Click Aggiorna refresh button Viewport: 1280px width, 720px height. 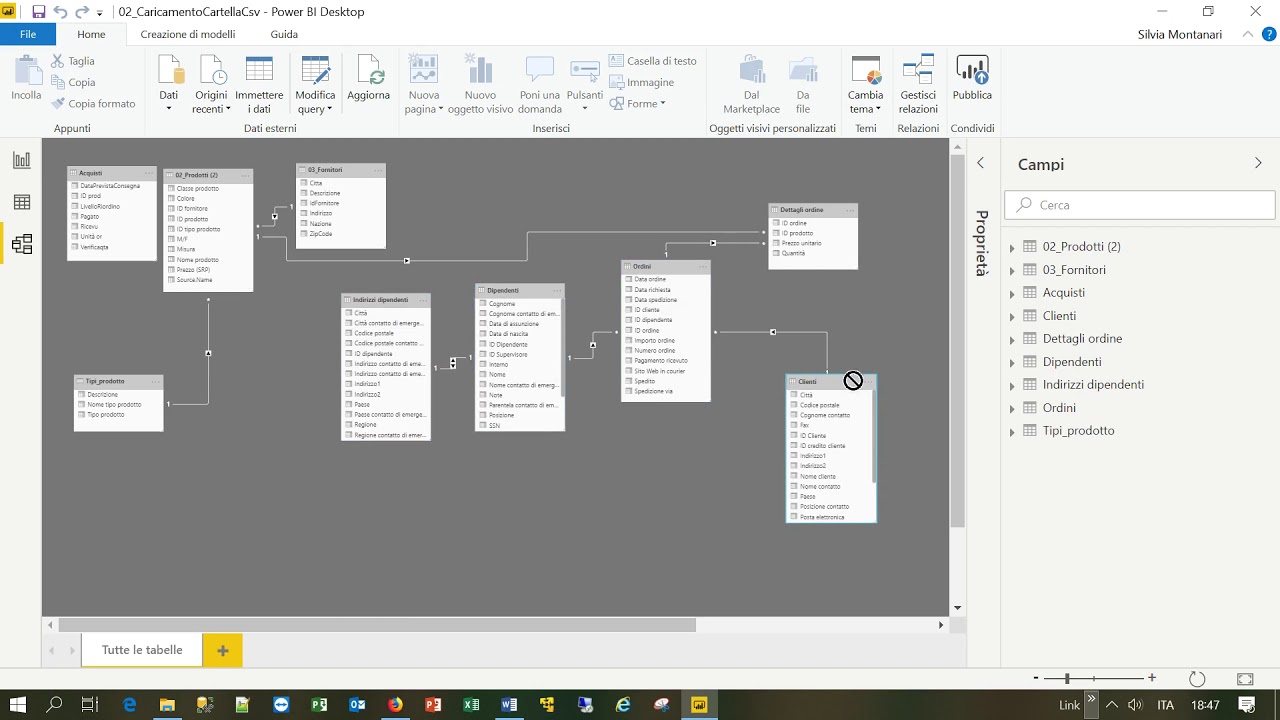[369, 78]
